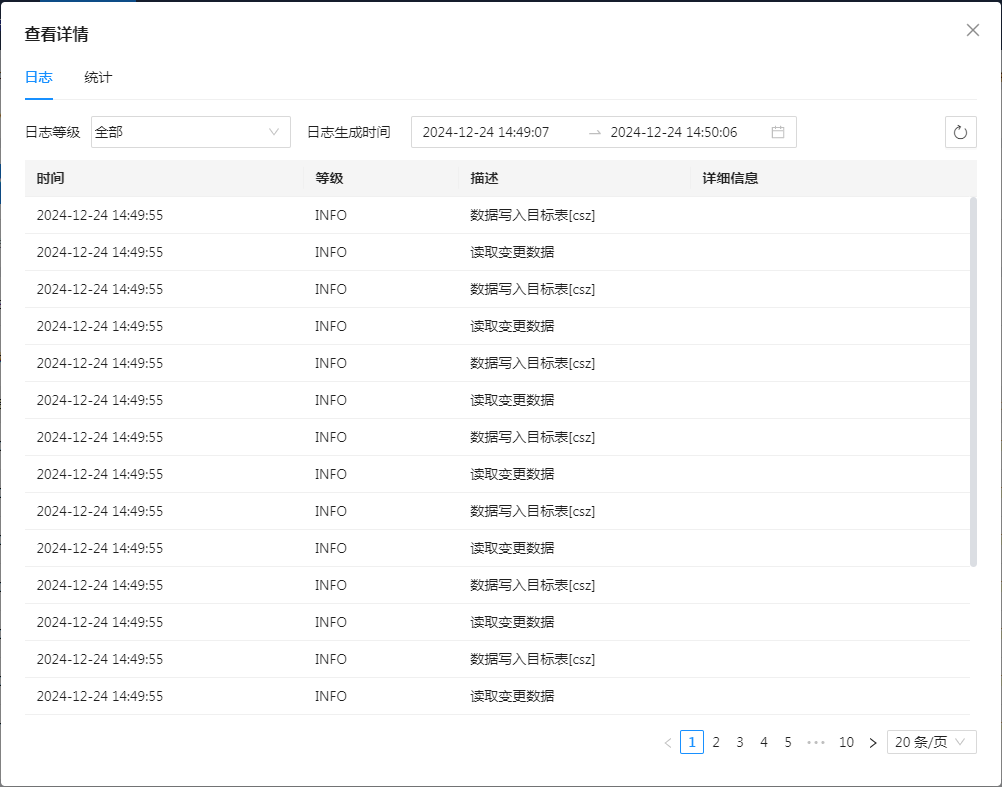Click the previous page arrow
Viewport: 1002px width, 787px height.
point(668,742)
